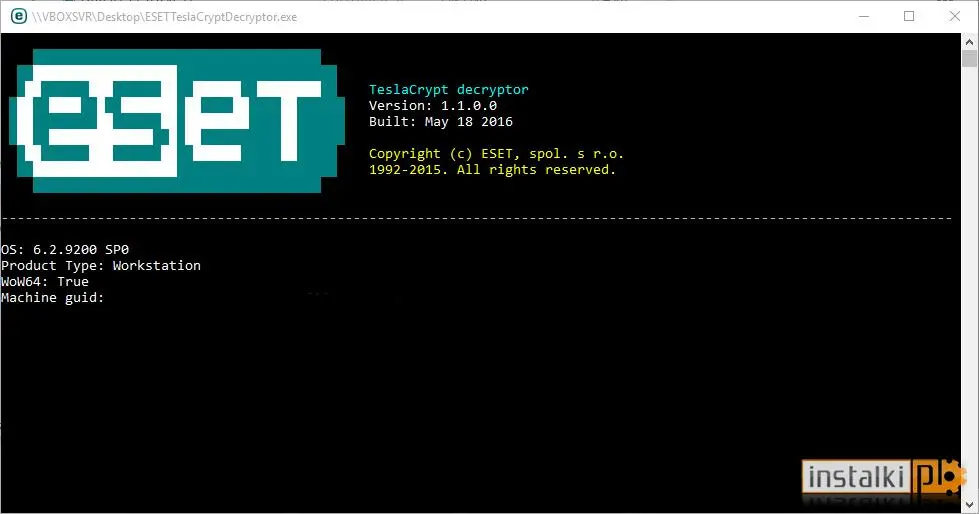The height and width of the screenshot is (514, 979).
Task: Click the 'TeslaCrypt decryptor' heading text
Action: tap(448, 90)
